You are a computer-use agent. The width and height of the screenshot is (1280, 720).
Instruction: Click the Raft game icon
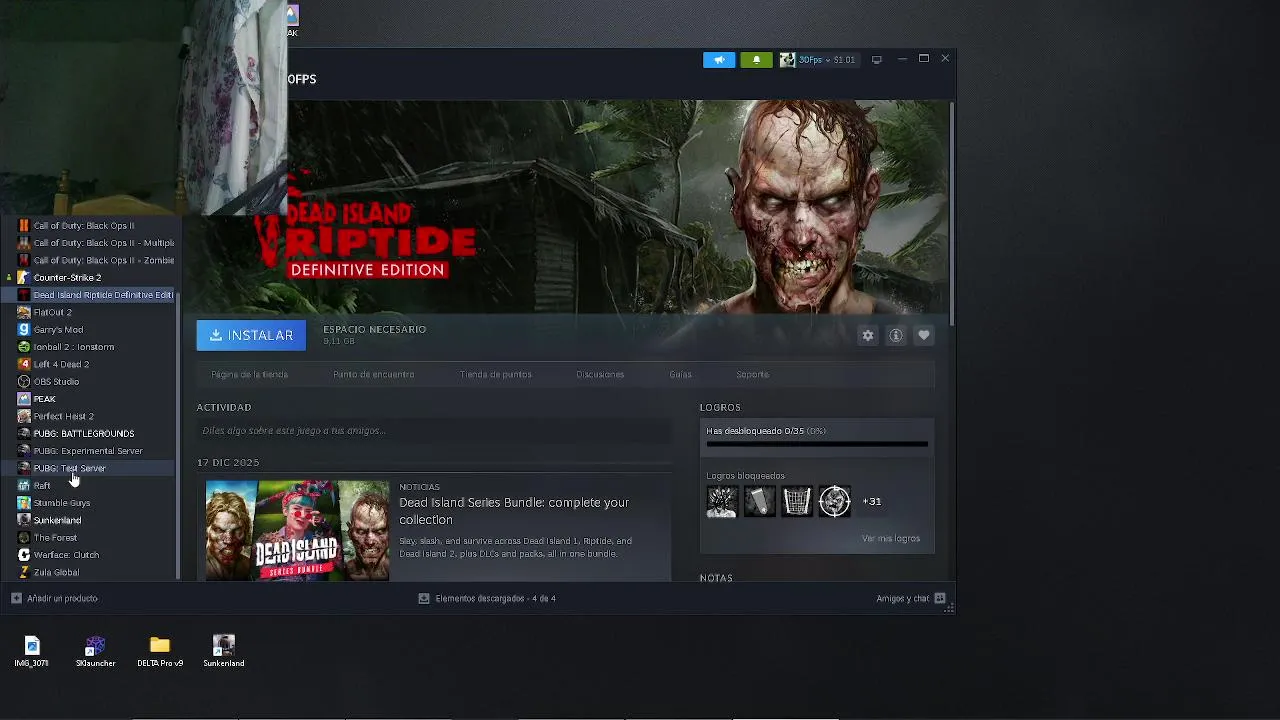pos(24,486)
